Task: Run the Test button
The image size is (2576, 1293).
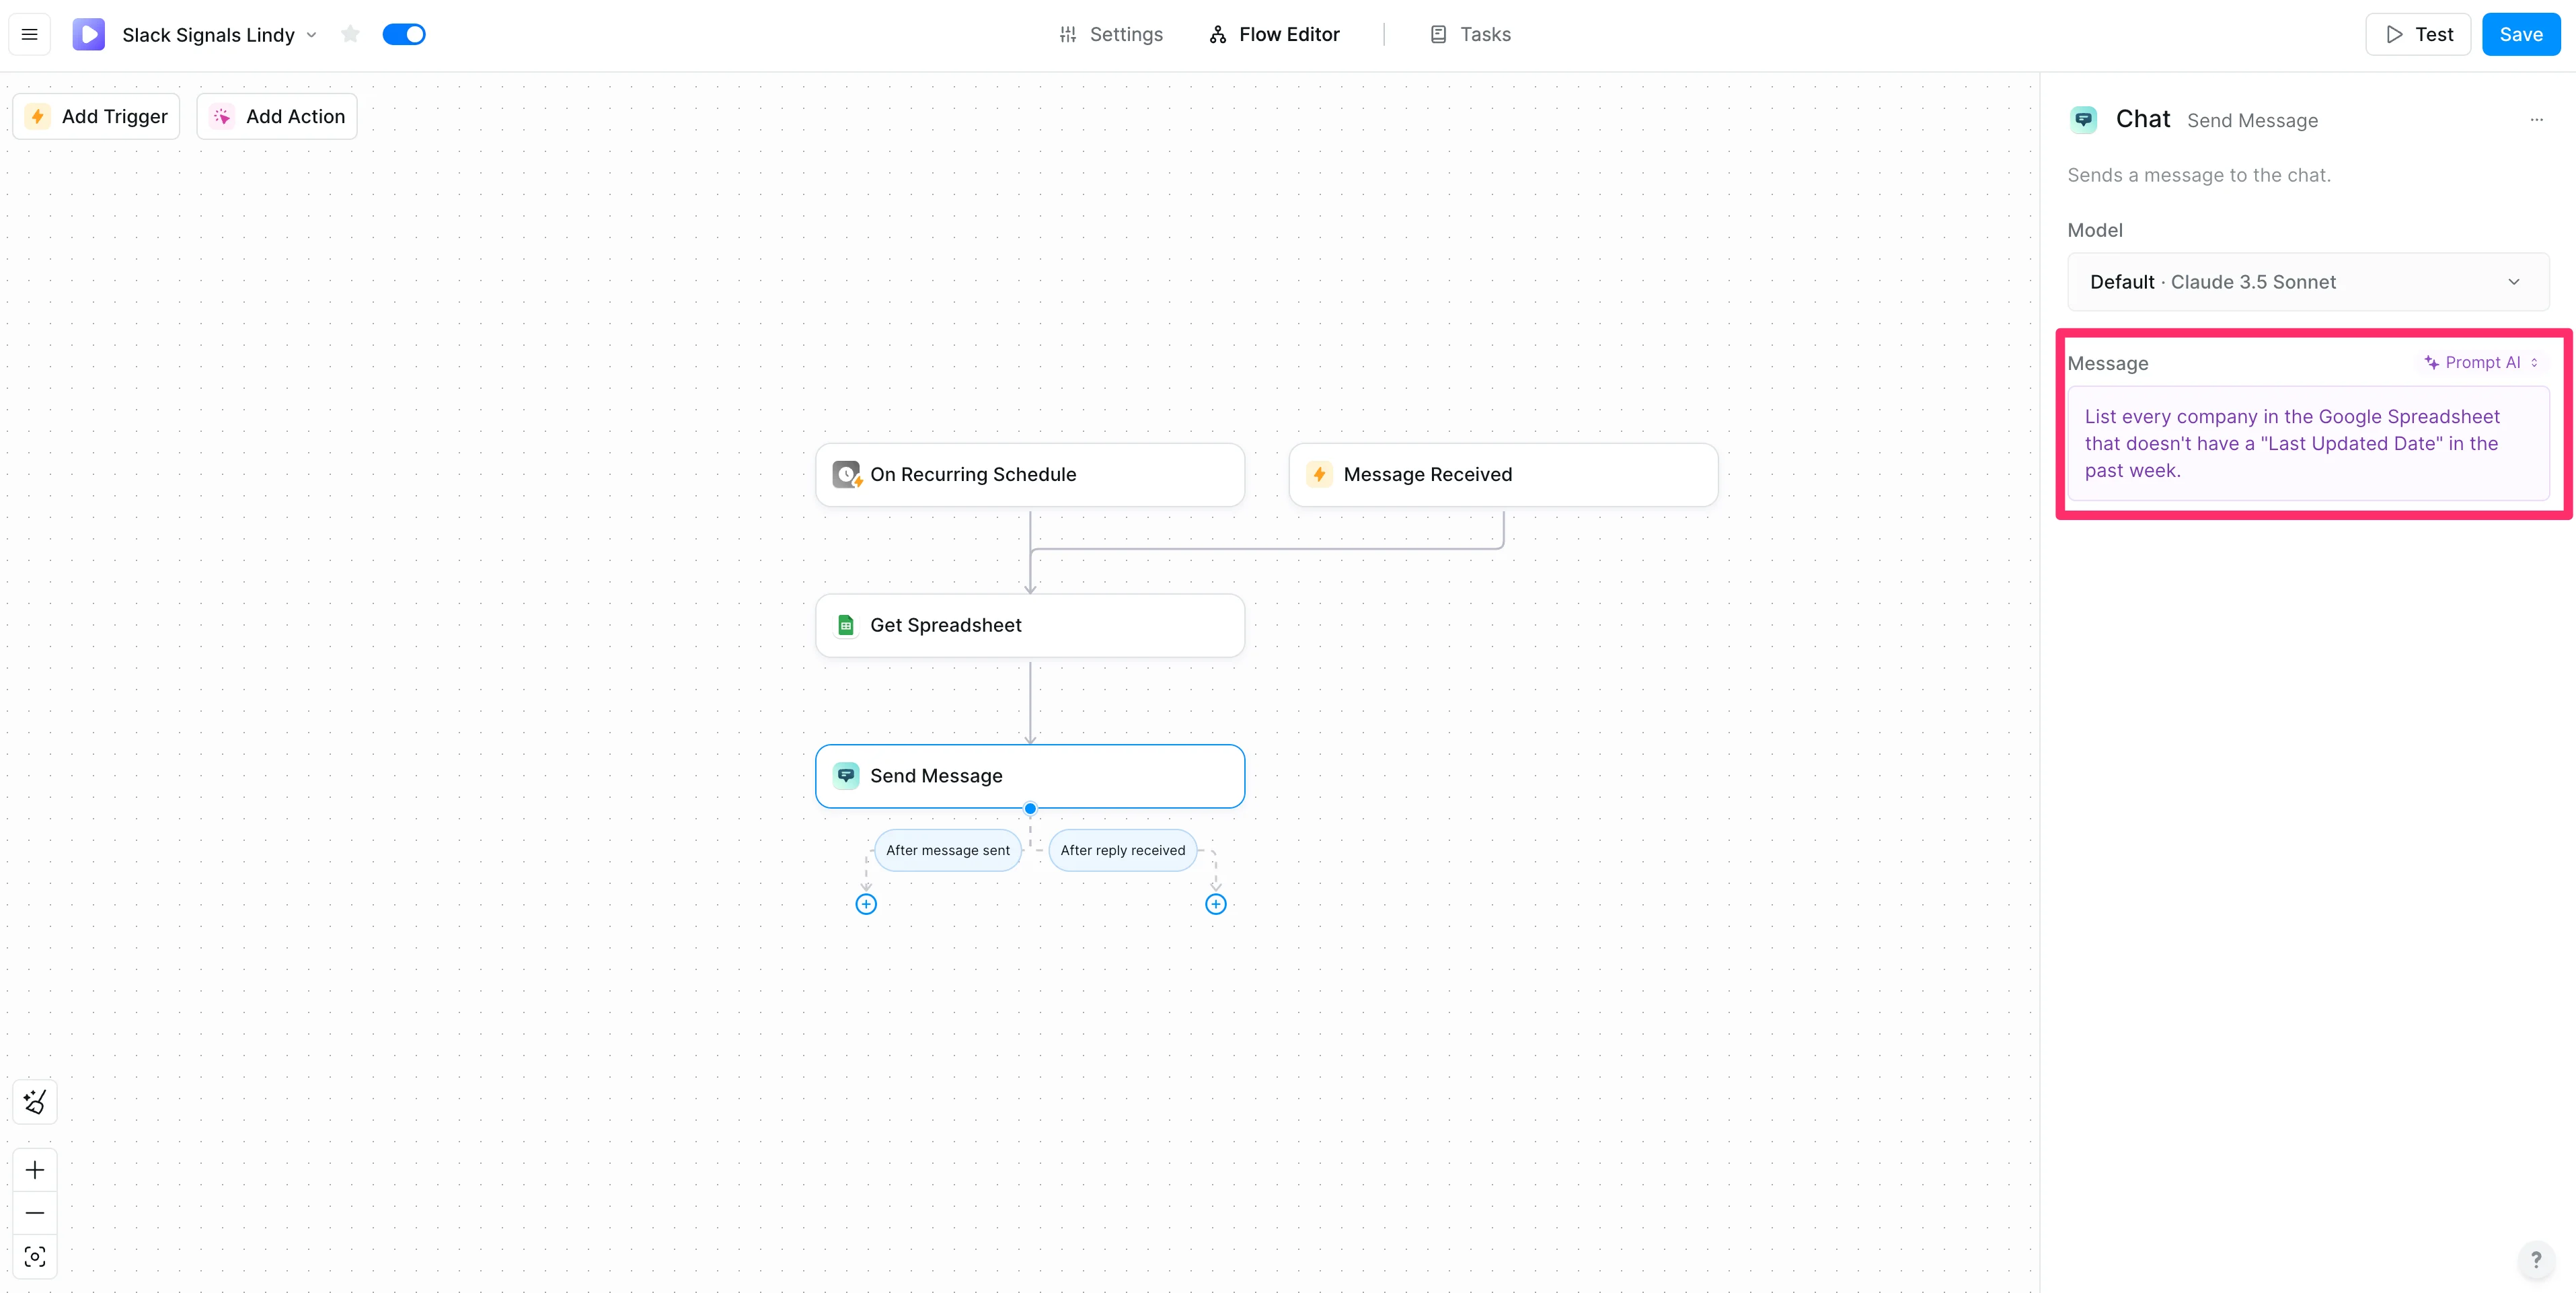Action: coord(2418,35)
